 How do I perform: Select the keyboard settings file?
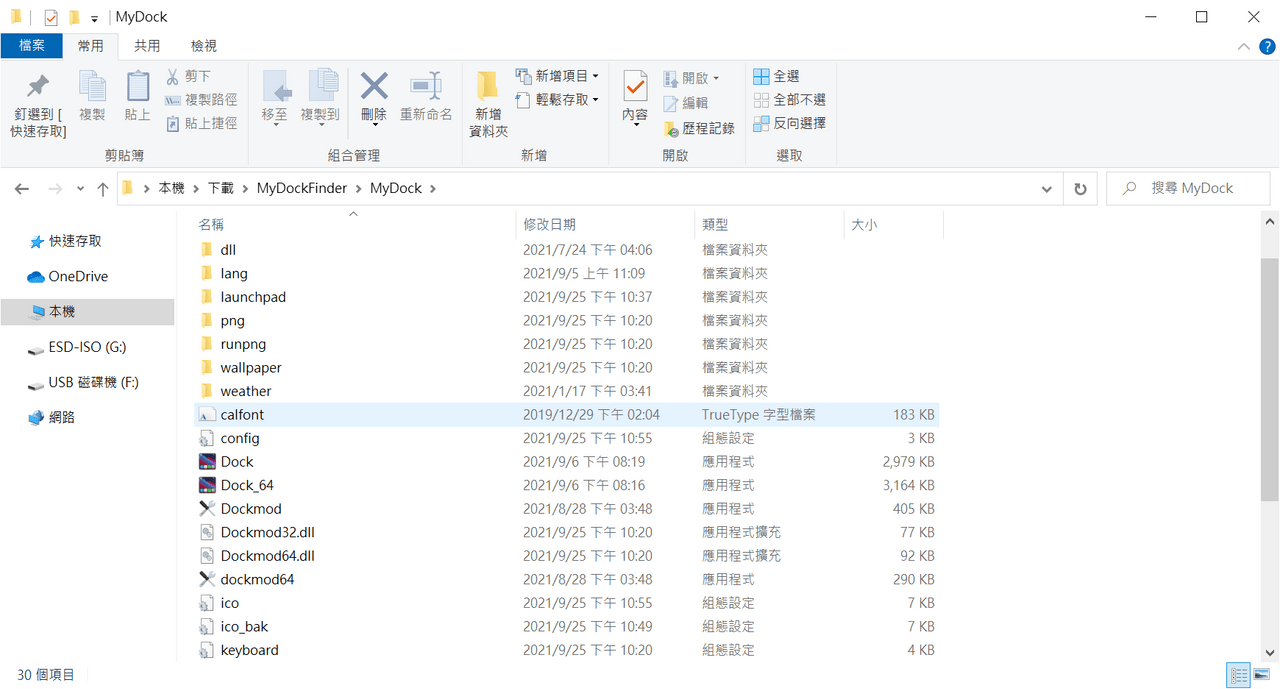click(x=249, y=650)
